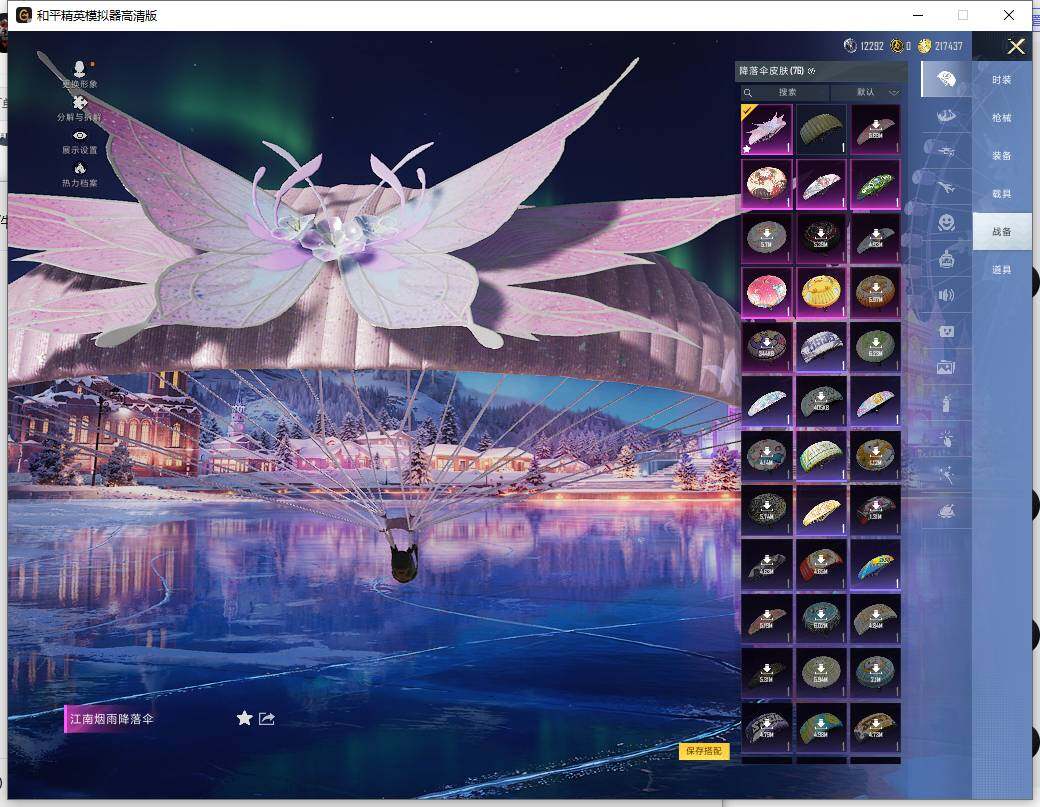Select the smiley emote category icon
The image size is (1040, 807).
click(945, 222)
